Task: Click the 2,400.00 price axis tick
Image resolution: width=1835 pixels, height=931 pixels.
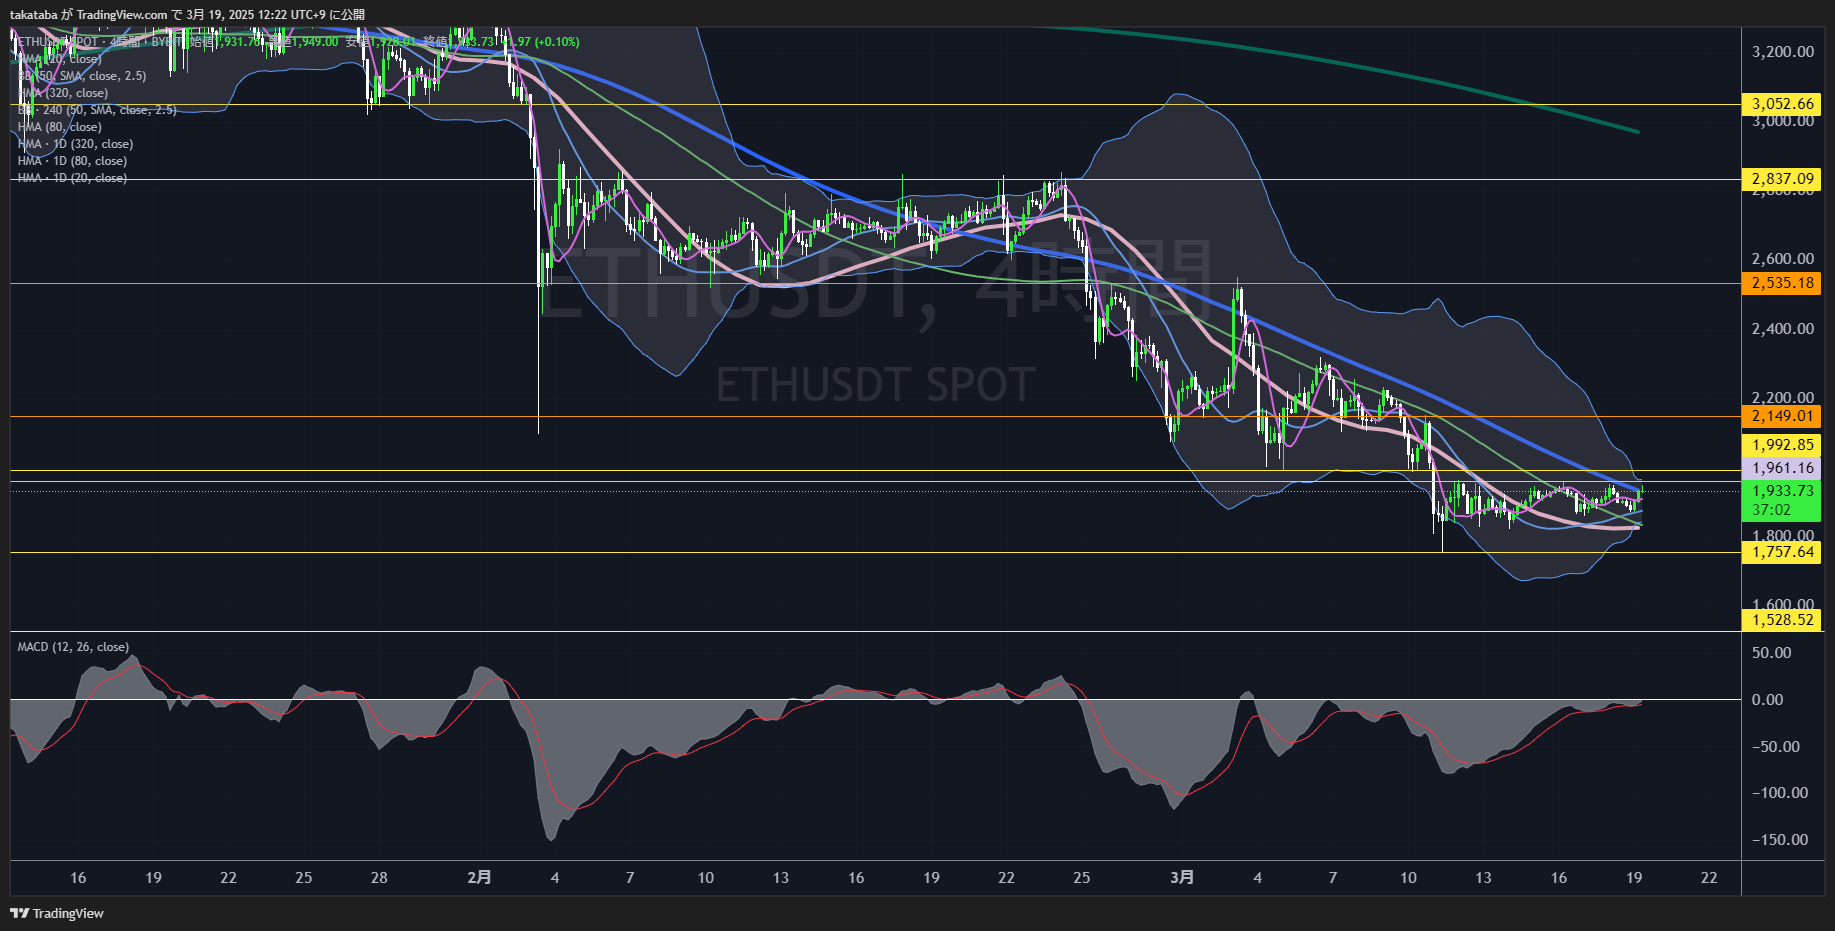Action: point(1782,329)
